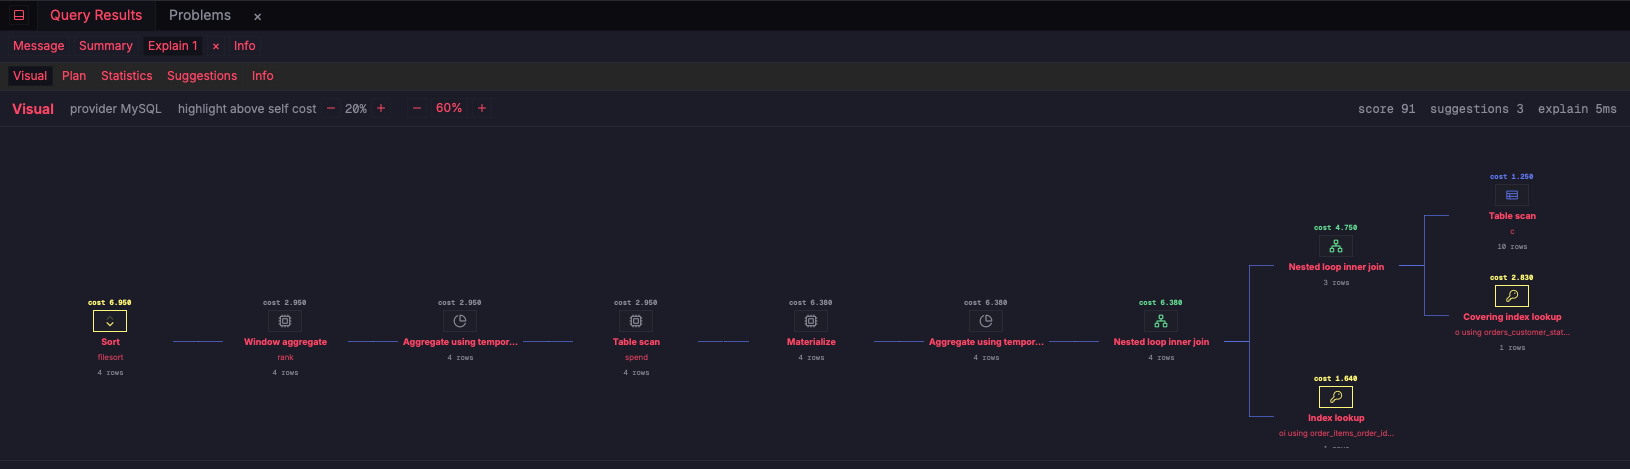Click the spend Table scan node icon
This screenshot has height=469, width=1630.
pos(636,321)
